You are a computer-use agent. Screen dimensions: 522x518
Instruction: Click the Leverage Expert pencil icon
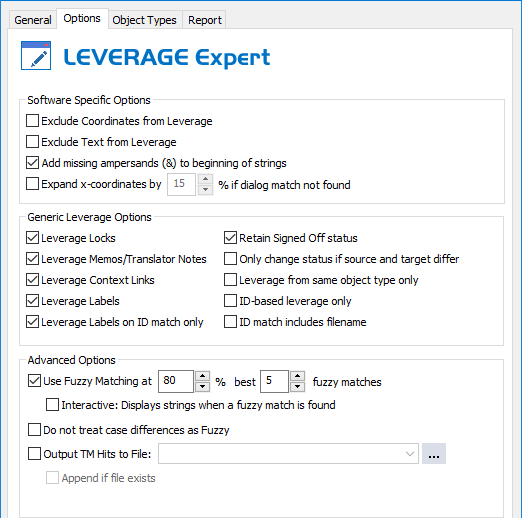point(36,56)
